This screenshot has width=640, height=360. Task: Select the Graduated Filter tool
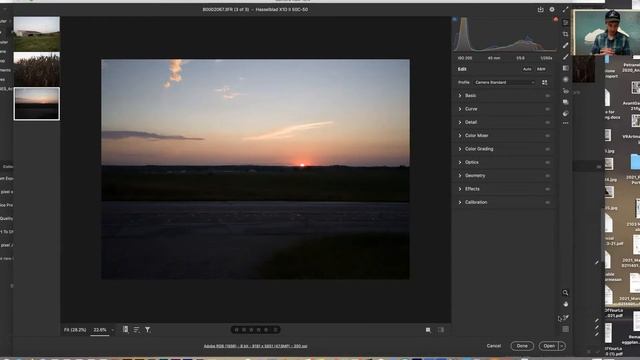(x=565, y=68)
